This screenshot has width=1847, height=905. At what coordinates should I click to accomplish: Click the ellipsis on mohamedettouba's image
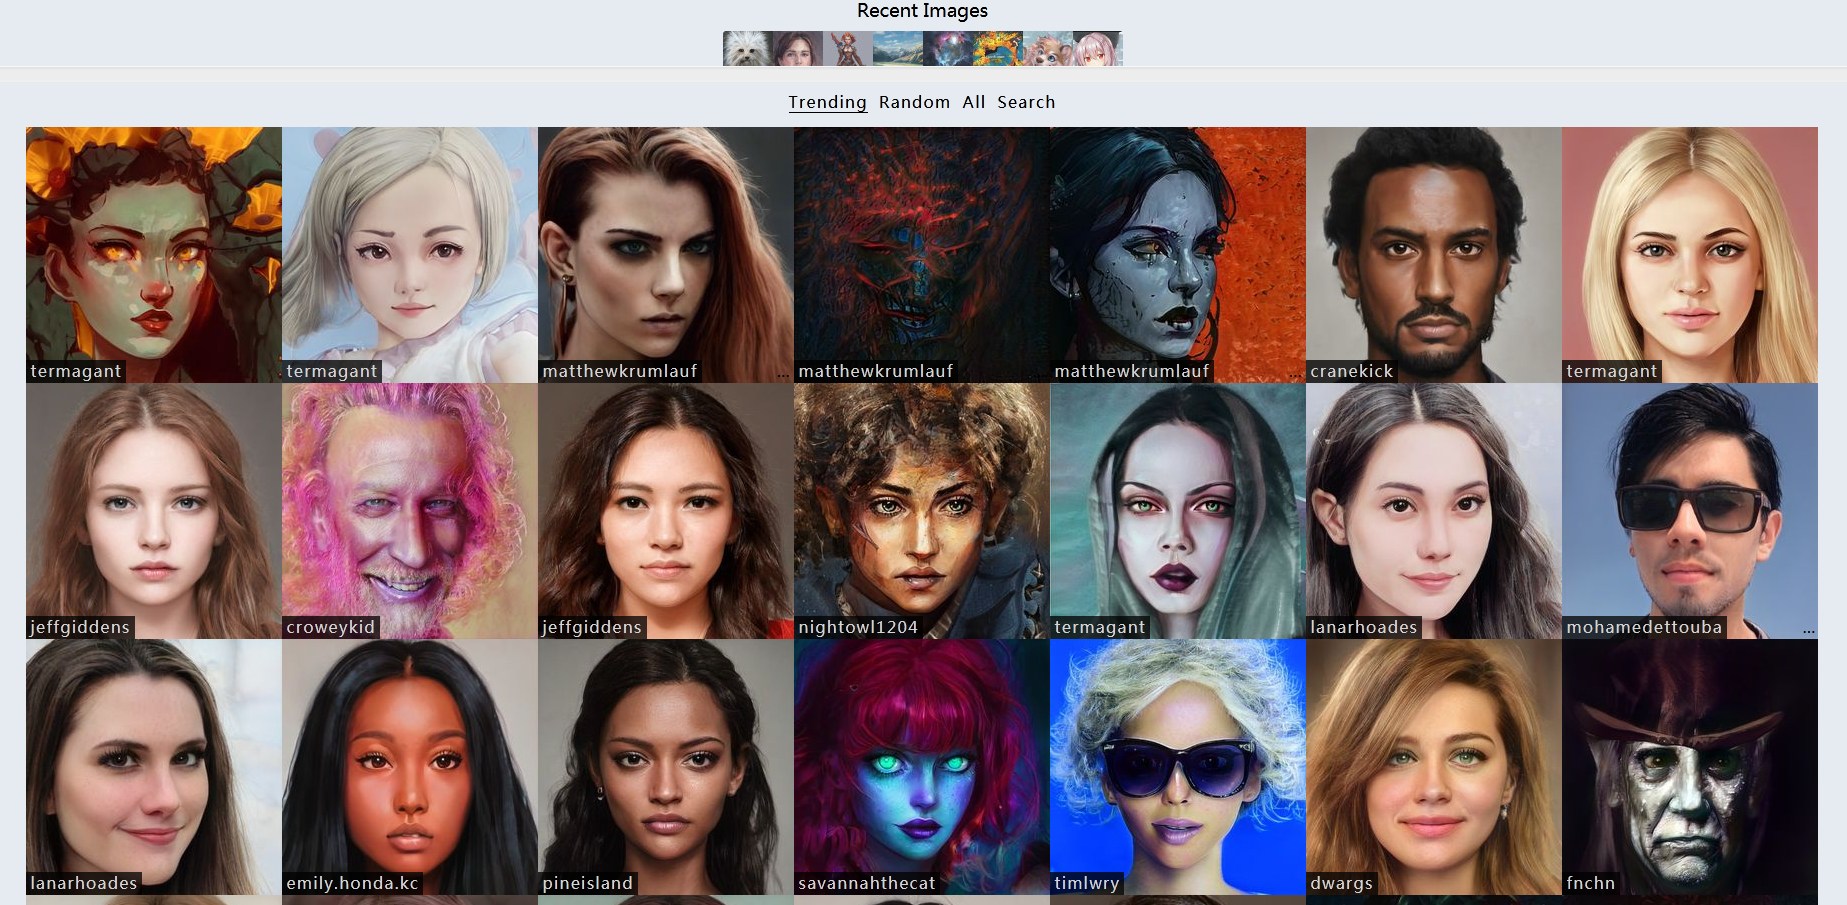(1808, 631)
